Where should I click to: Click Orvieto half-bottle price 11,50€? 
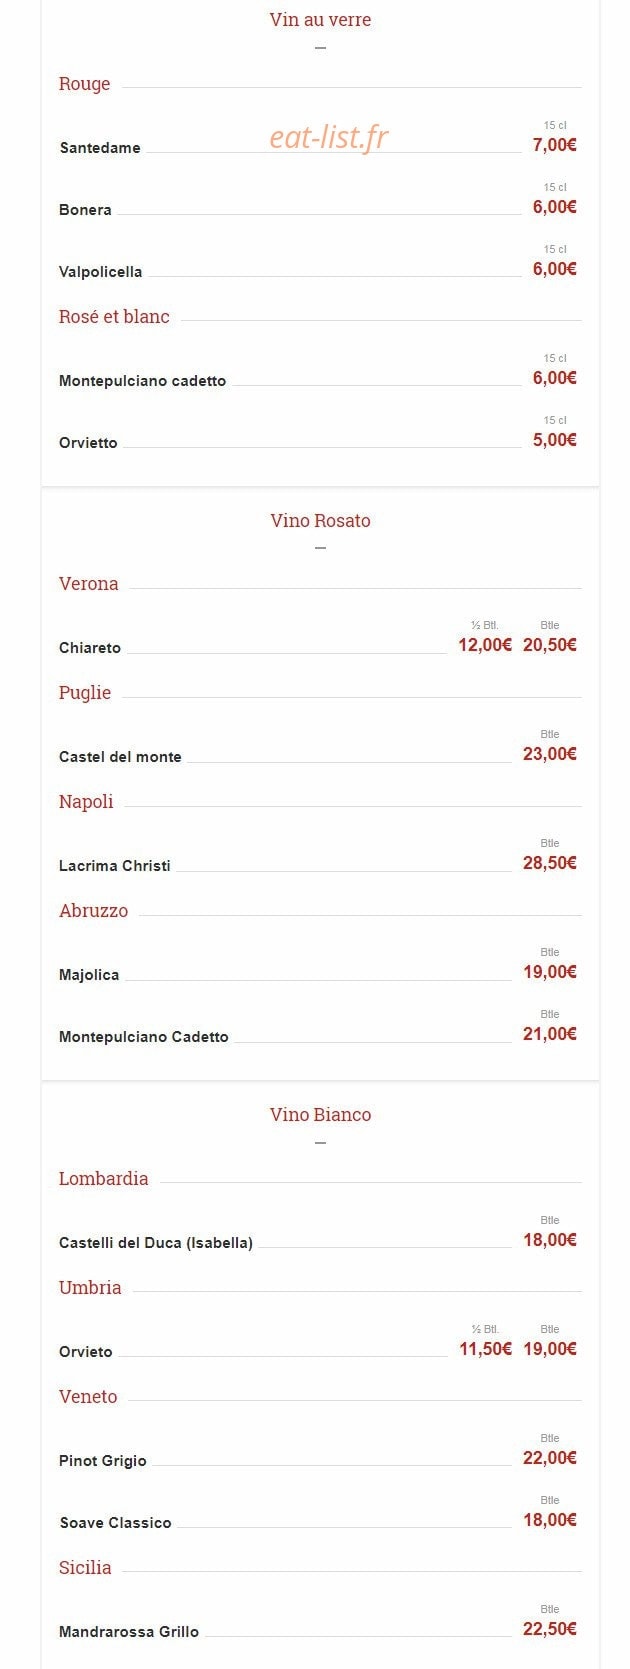tap(485, 1349)
